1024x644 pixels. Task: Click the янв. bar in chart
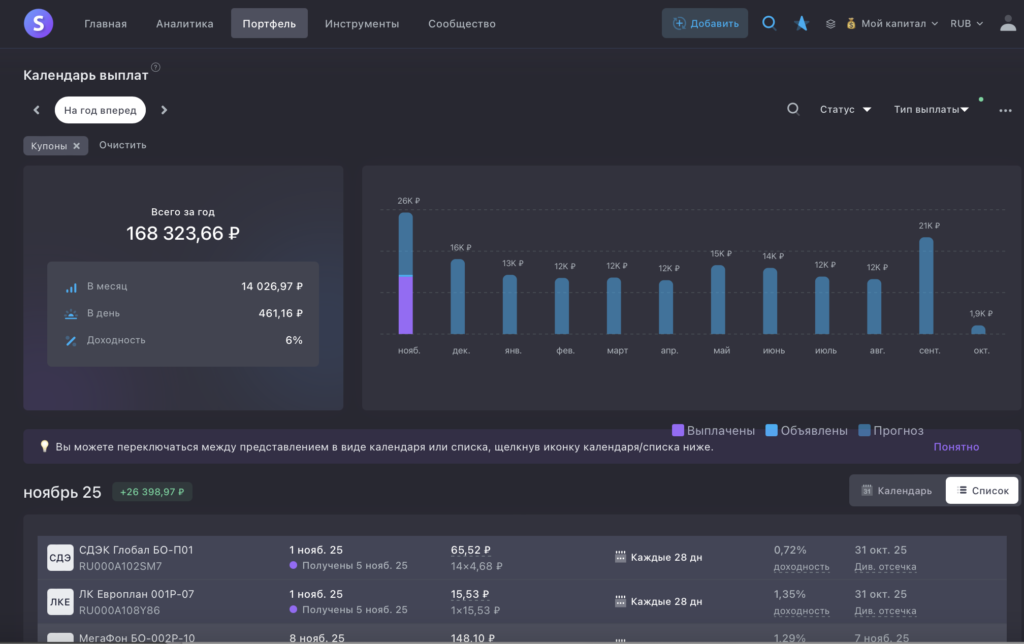tap(510, 305)
